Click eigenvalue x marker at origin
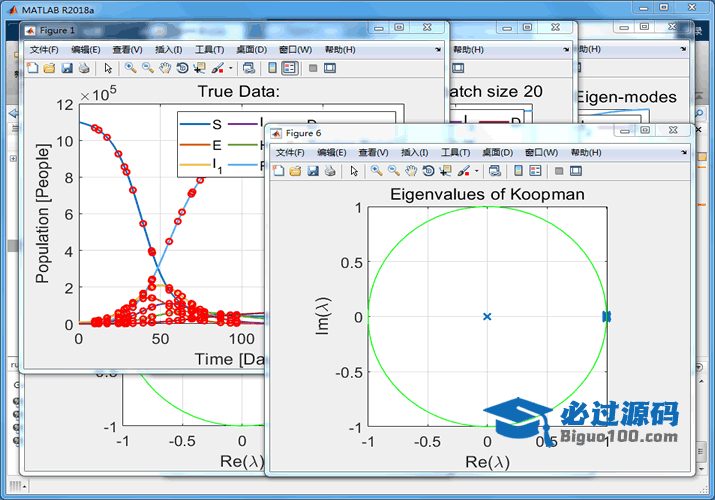The image size is (715, 500). (487, 316)
